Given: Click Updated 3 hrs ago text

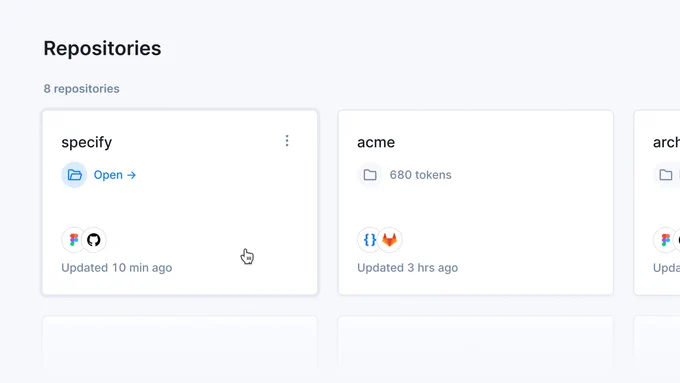Looking at the screenshot, I should 408,268.
